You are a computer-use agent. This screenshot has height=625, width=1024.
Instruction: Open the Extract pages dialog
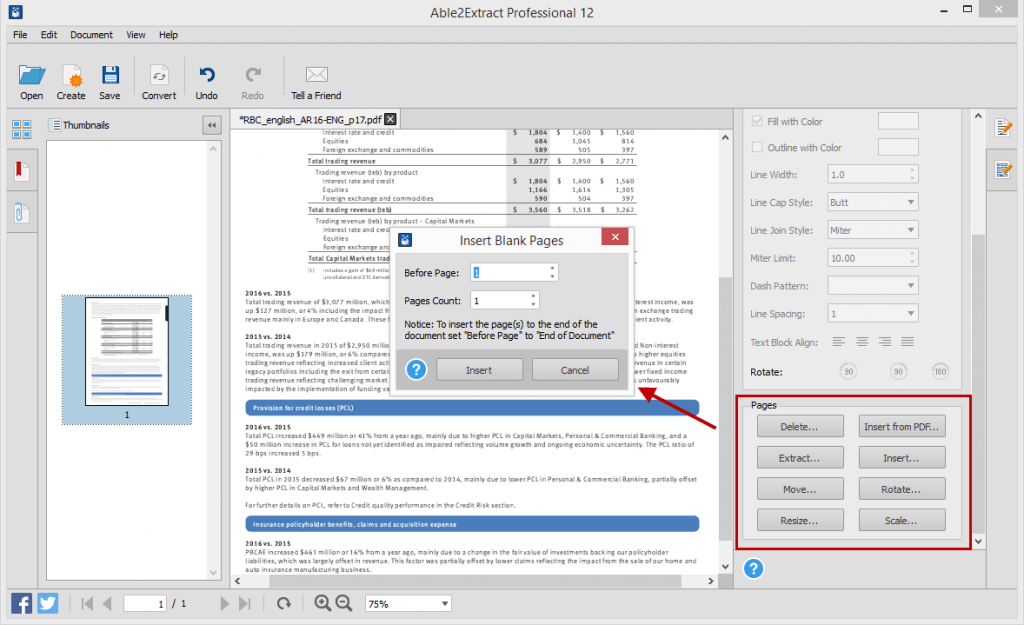coord(800,457)
